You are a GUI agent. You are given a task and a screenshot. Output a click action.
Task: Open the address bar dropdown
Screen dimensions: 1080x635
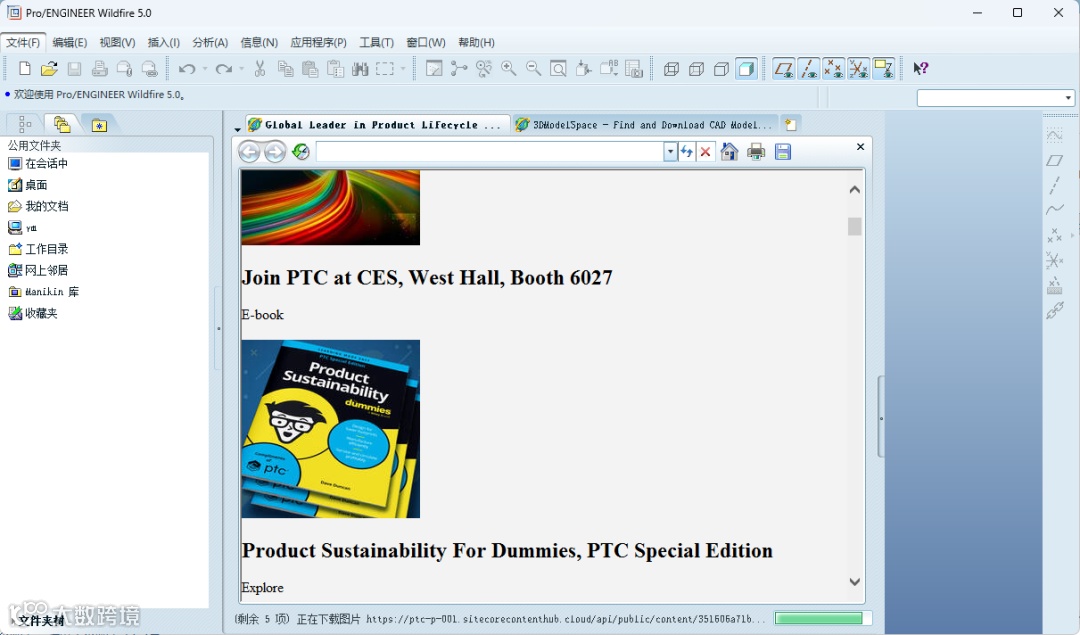point(670,152)
